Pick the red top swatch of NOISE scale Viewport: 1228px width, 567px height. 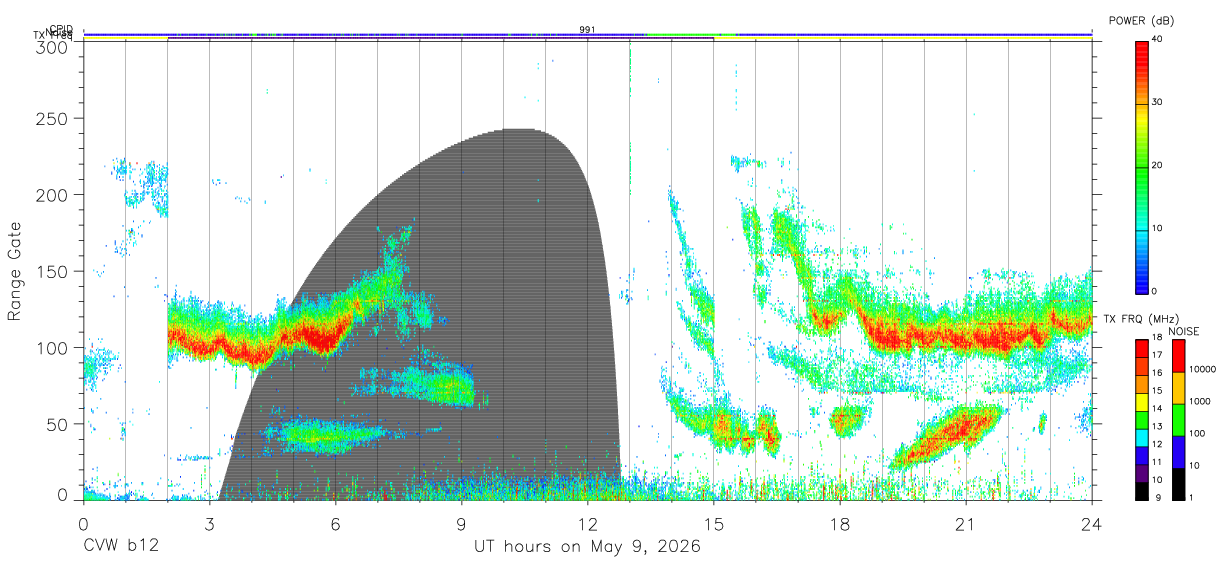click(x=1177, y=356)
